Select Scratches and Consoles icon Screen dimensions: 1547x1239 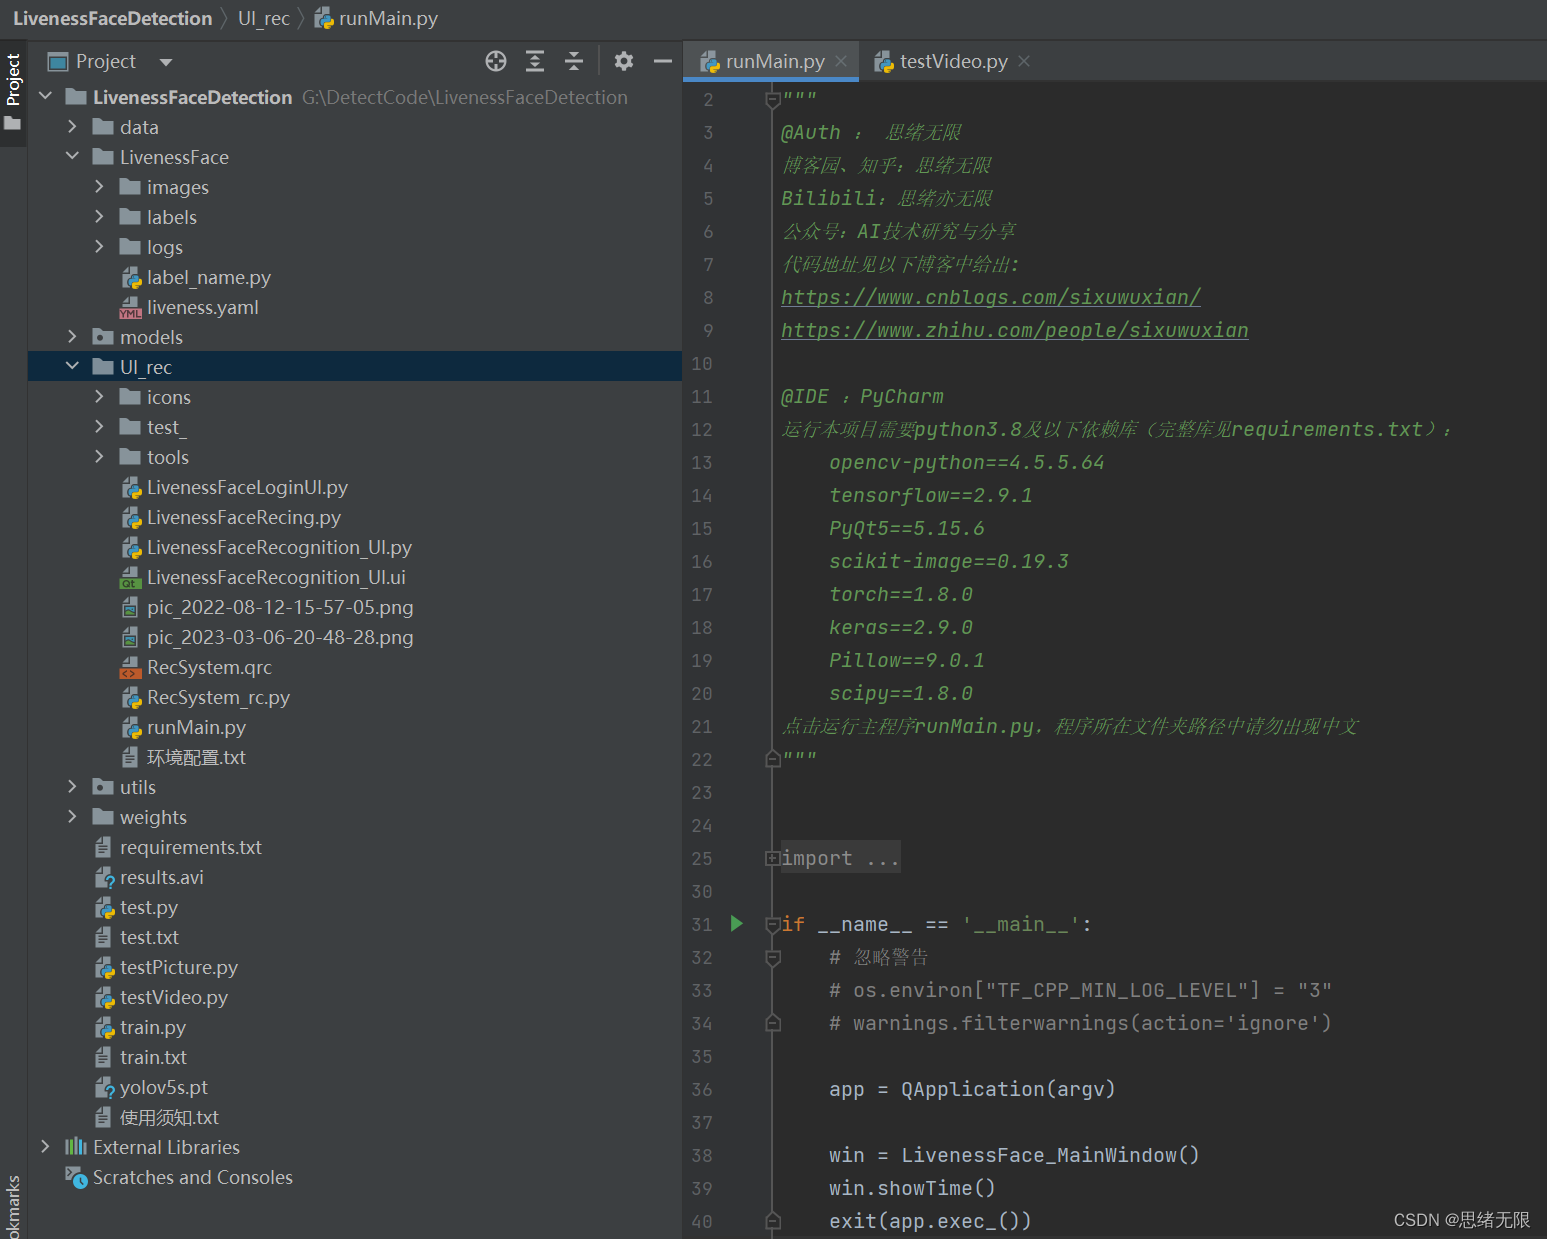click(x=77, y=1177)
